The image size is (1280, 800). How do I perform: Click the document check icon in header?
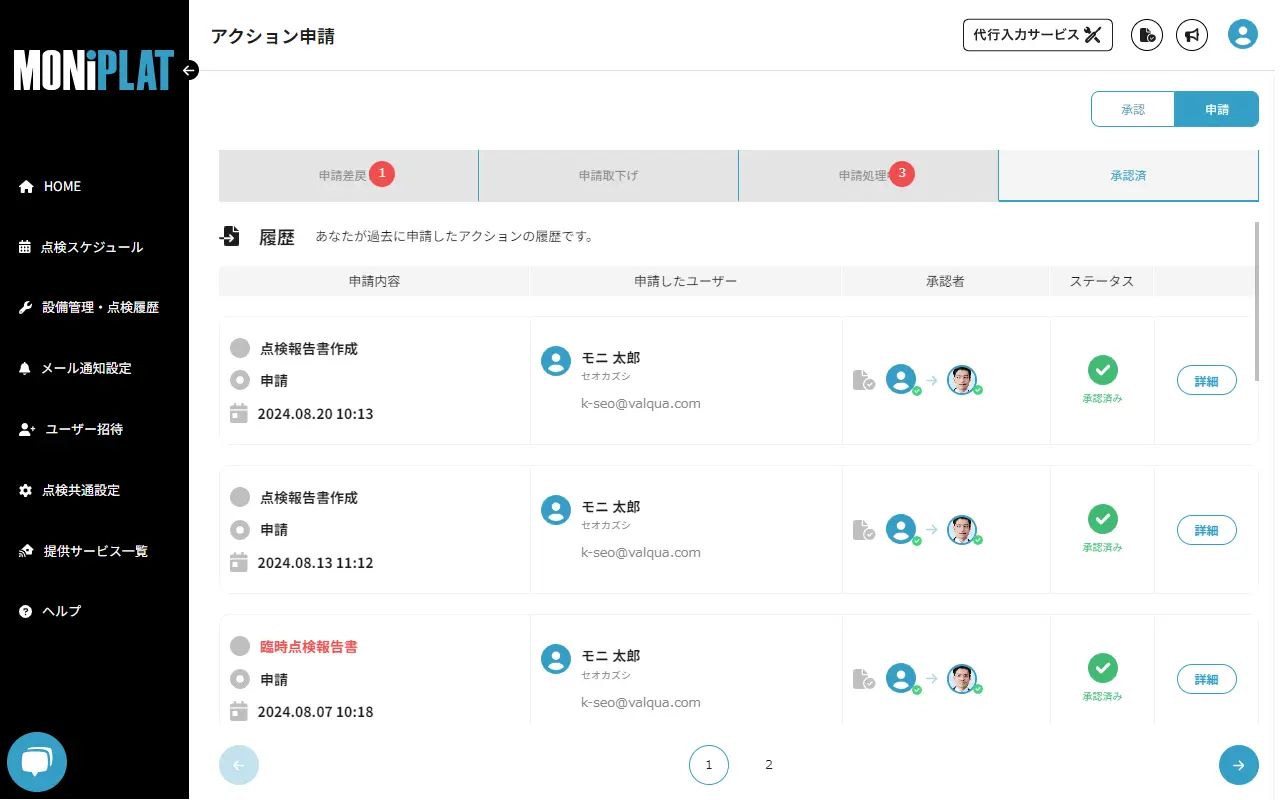pos(1147,35)
